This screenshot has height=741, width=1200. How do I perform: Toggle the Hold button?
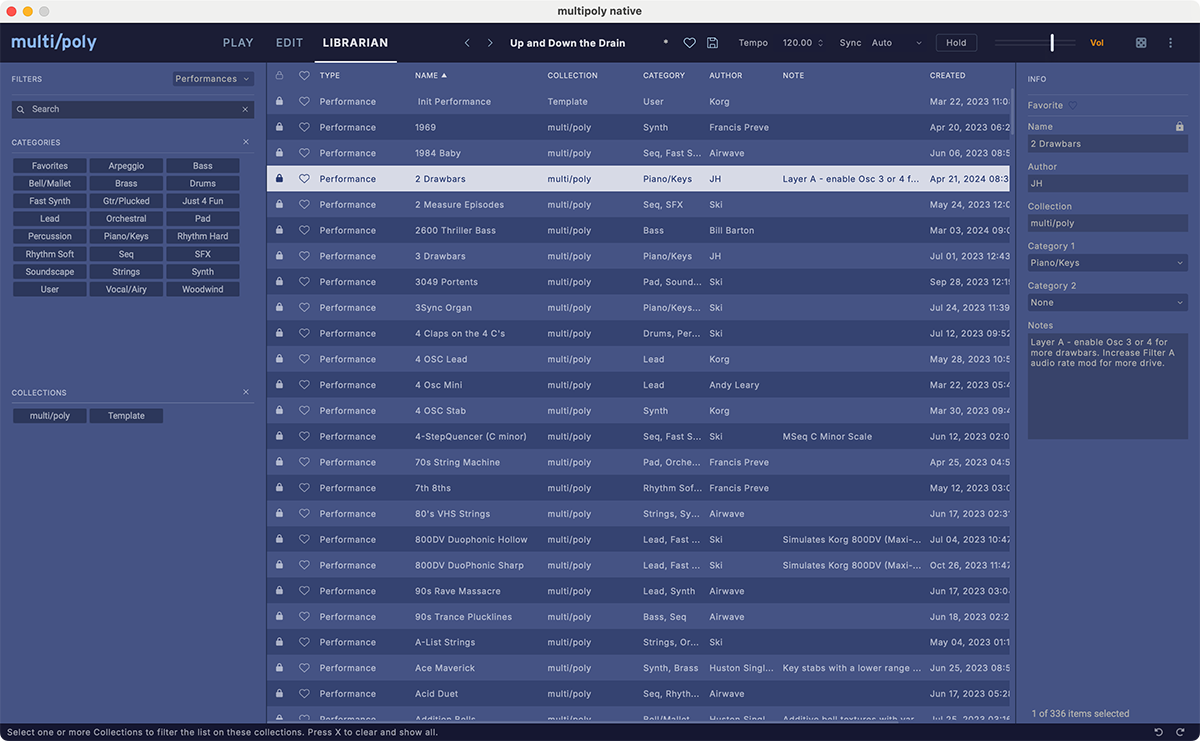[x=956, y=43]
